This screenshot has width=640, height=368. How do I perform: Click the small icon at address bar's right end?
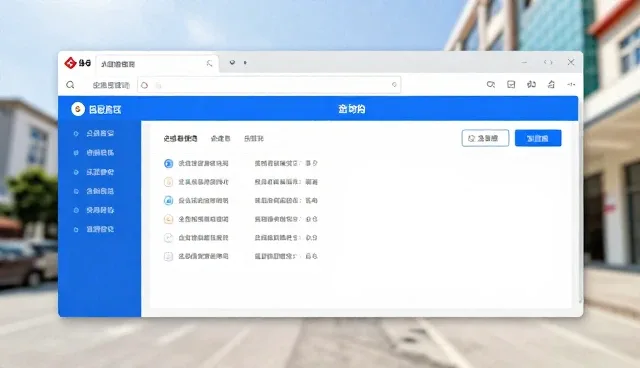[394, 84]
